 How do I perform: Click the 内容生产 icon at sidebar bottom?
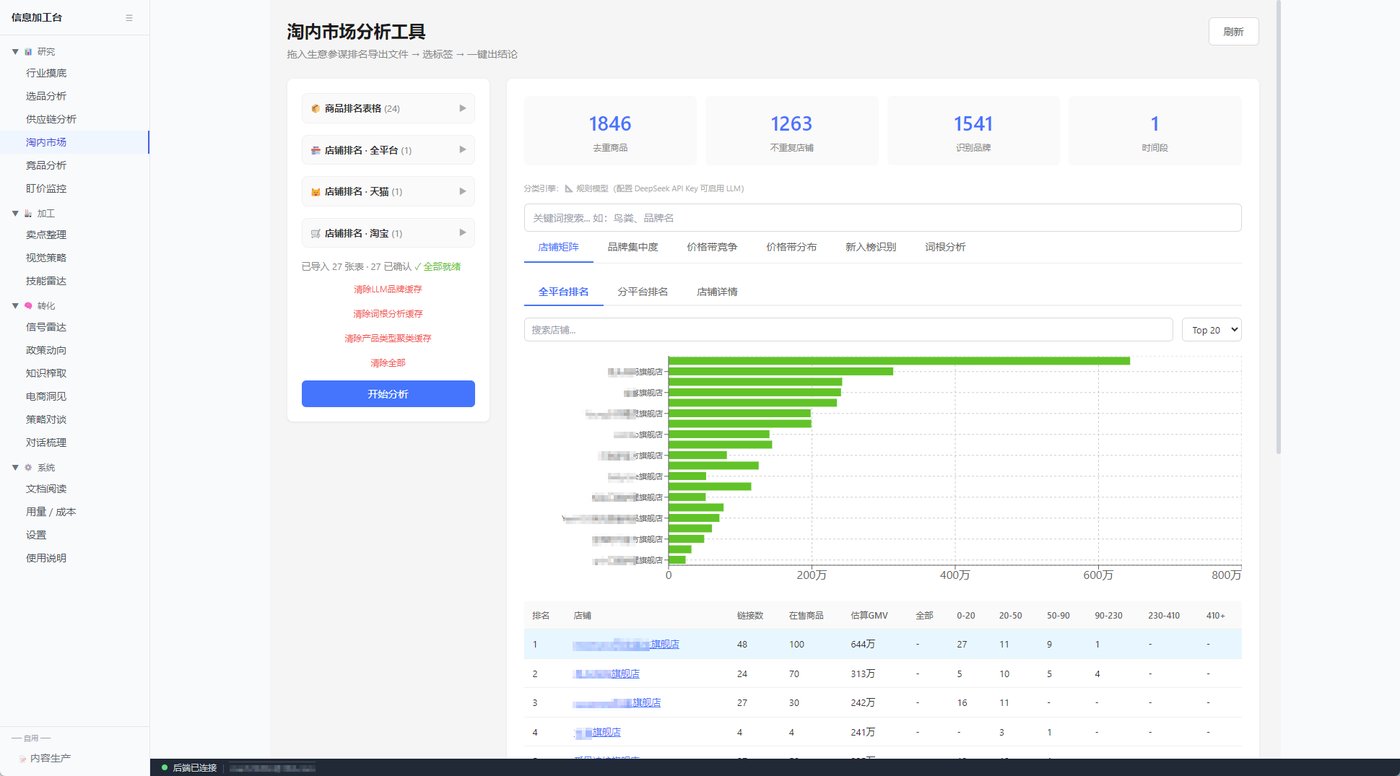[22, 759]
